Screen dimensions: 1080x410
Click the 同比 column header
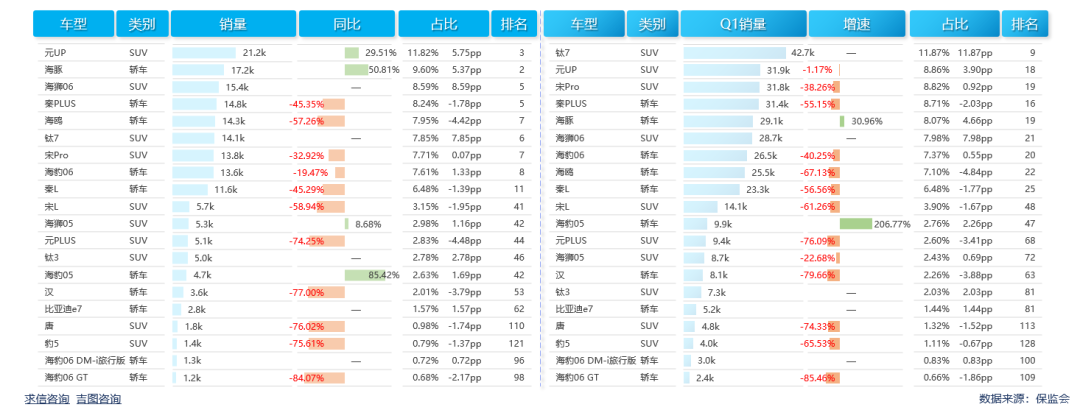(345, 24)
